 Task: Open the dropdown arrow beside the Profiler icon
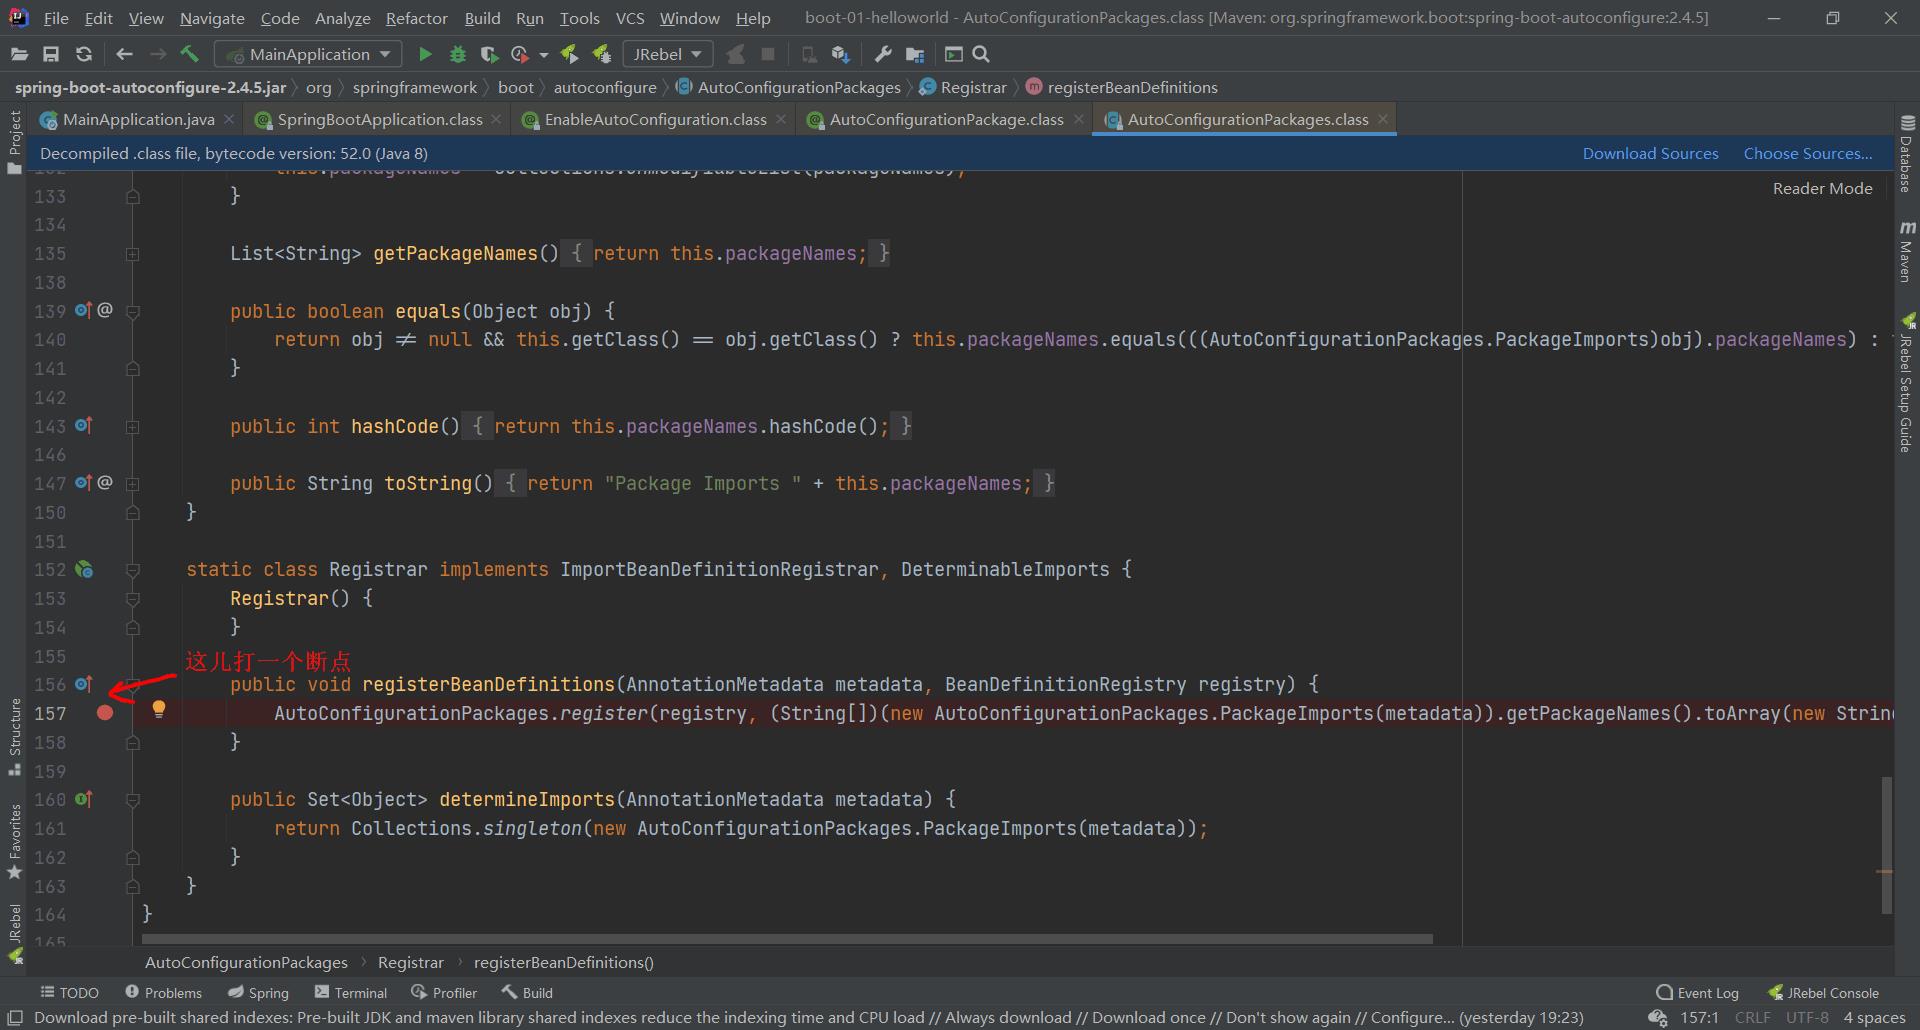pos(544,55)
